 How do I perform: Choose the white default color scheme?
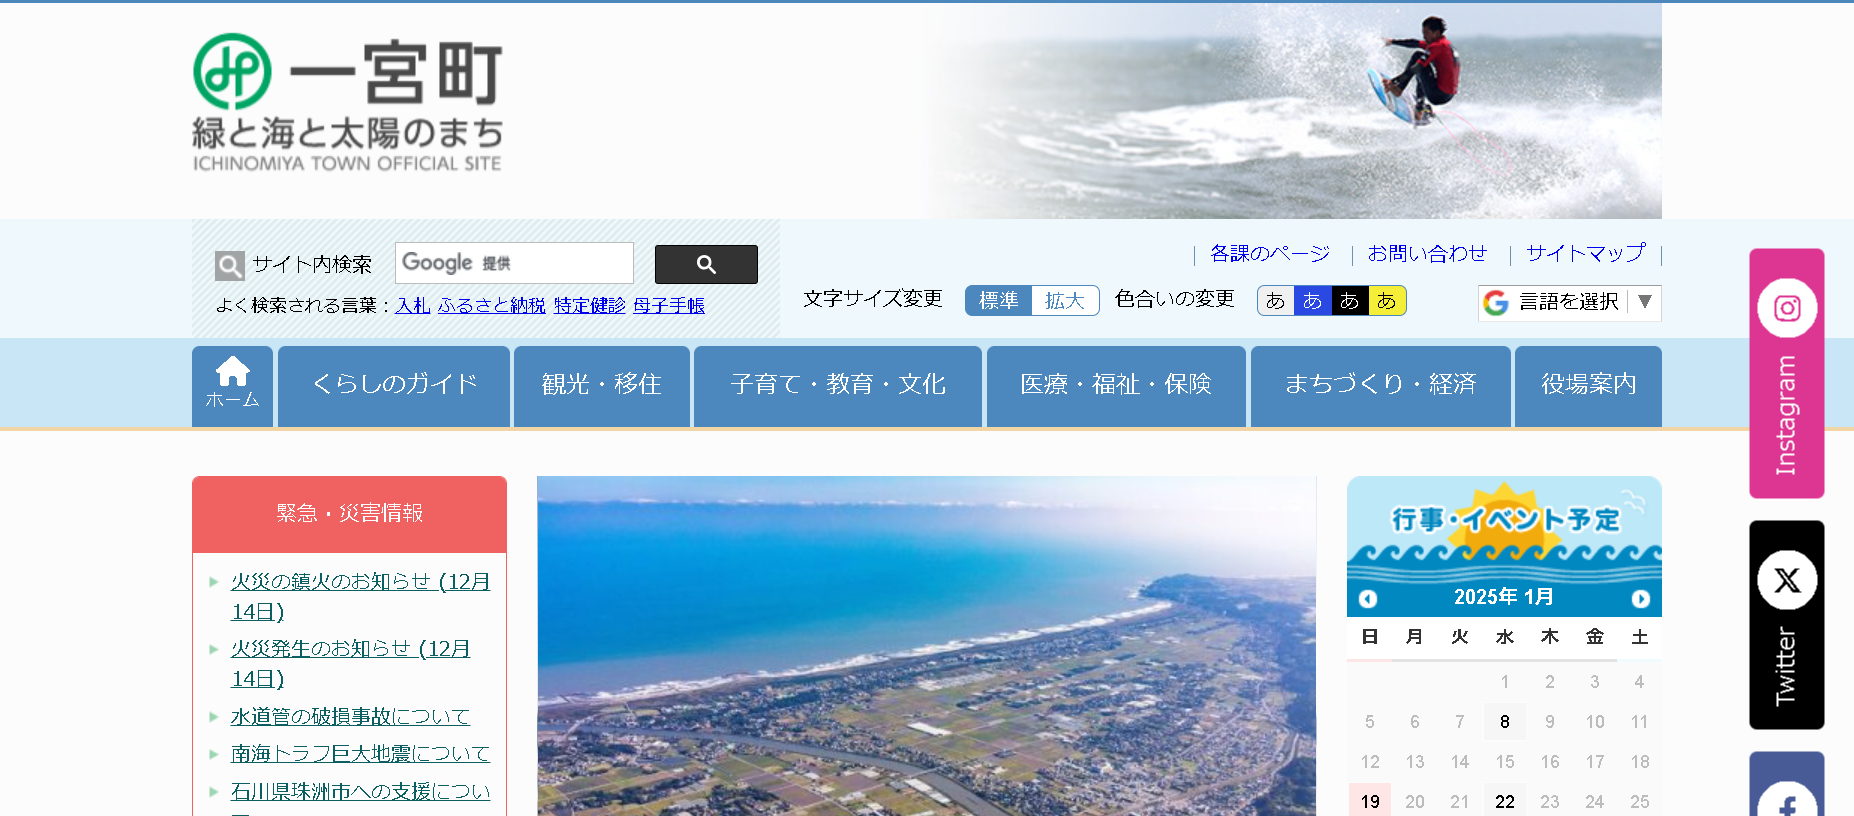(x=1275, y=301)
